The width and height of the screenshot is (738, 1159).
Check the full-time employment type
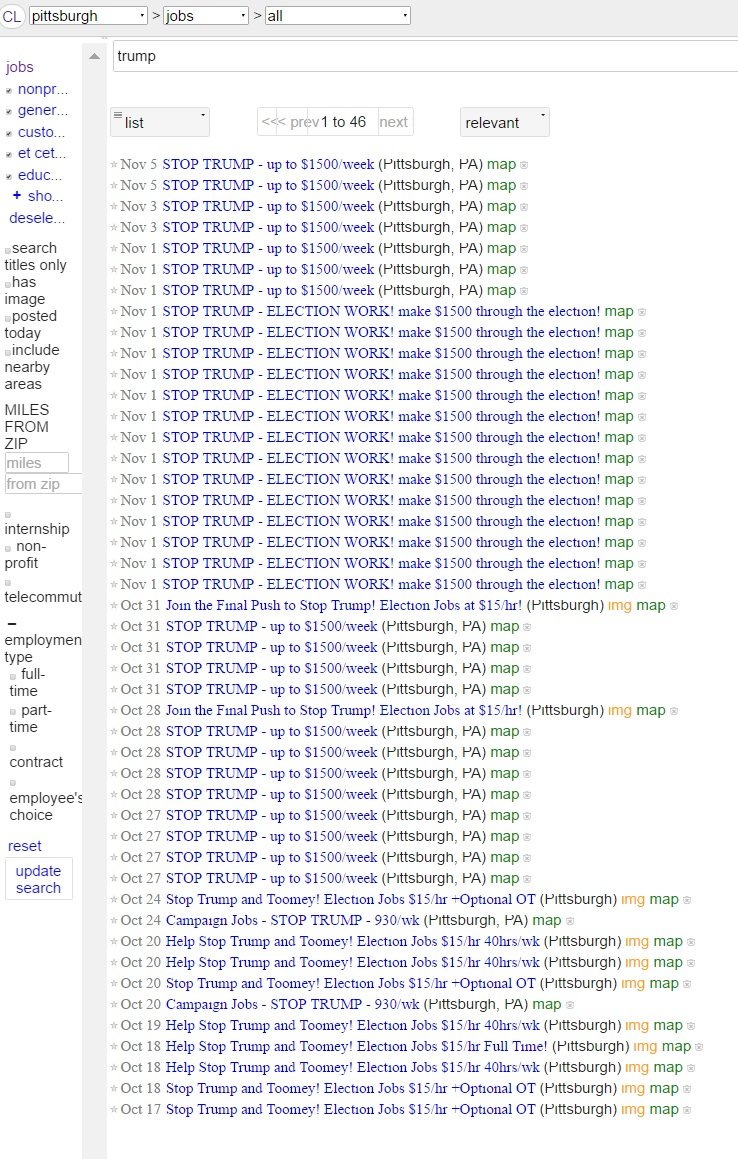pyautogui.click(x=13, y=676)
